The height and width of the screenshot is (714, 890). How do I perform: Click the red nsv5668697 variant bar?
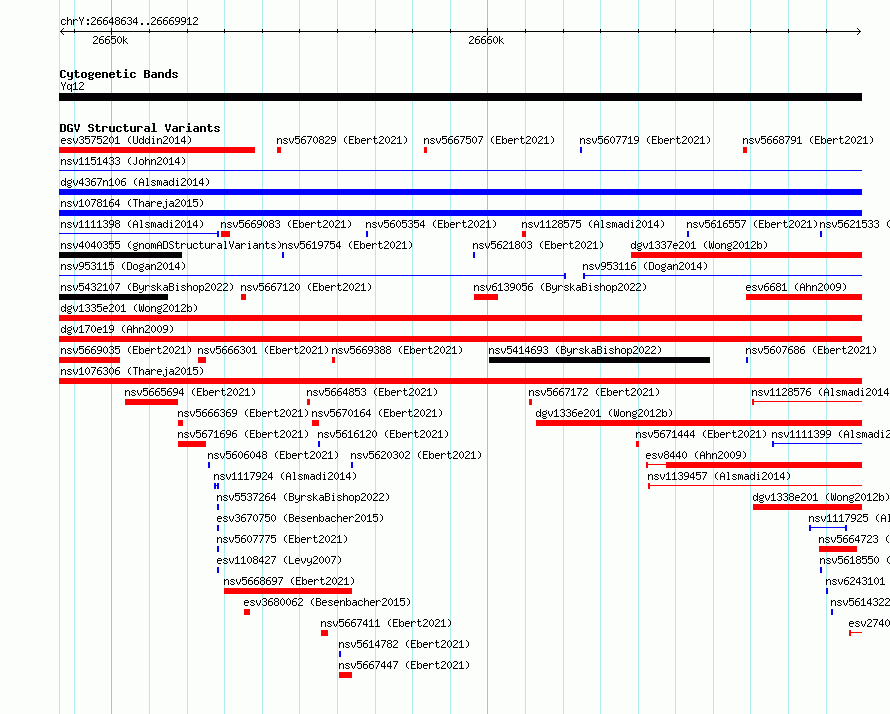(x=288, y=591)
